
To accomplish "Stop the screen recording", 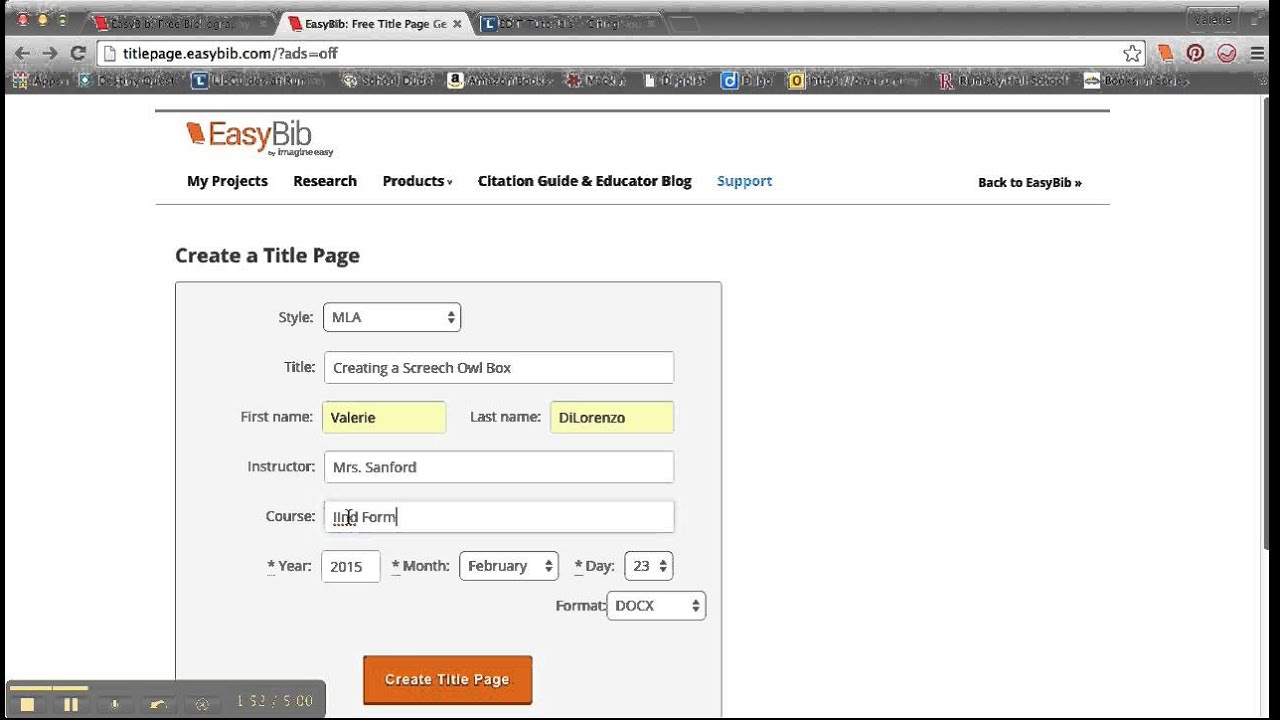I will click(27, 704).
